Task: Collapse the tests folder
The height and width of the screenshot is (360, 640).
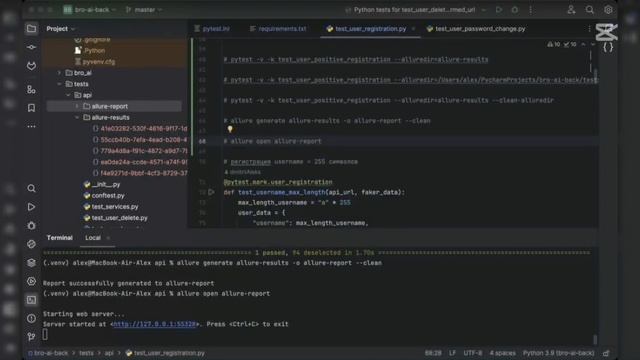Action: click(60, 84)
